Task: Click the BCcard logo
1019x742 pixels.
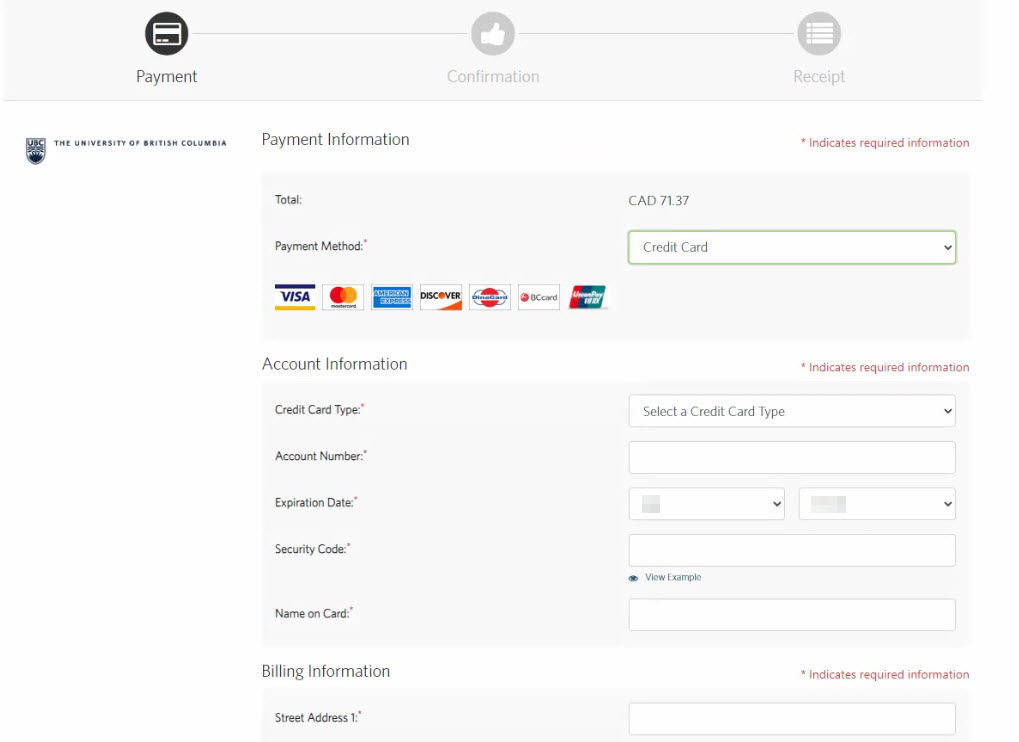Action: pos(539,297)
